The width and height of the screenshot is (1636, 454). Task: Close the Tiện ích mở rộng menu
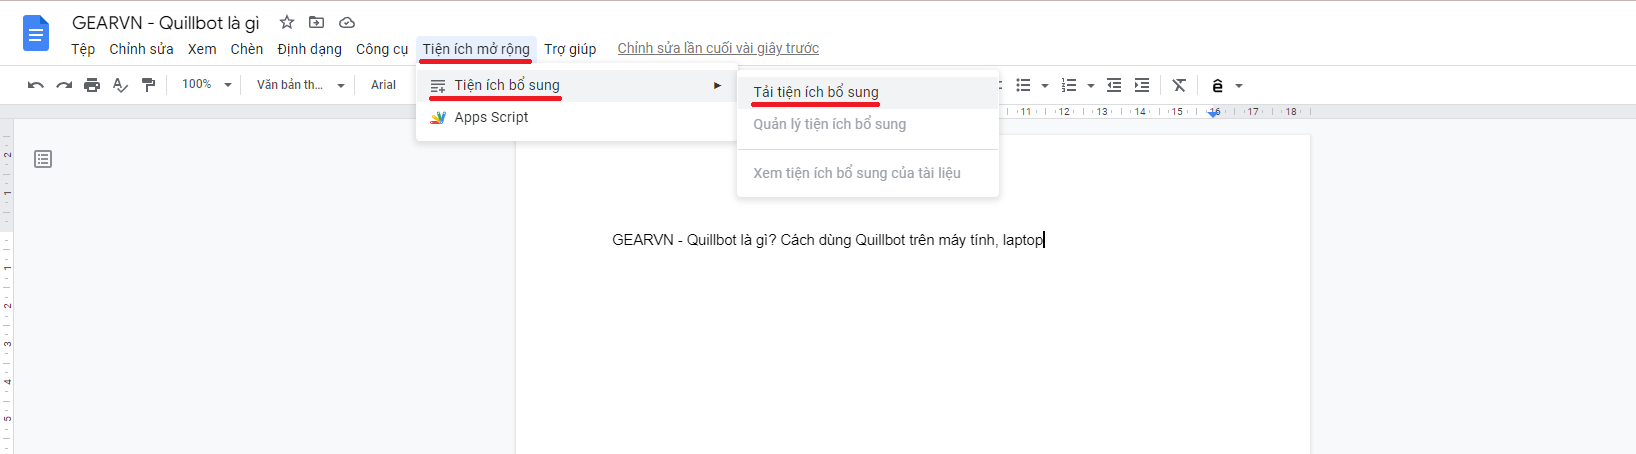476,49
